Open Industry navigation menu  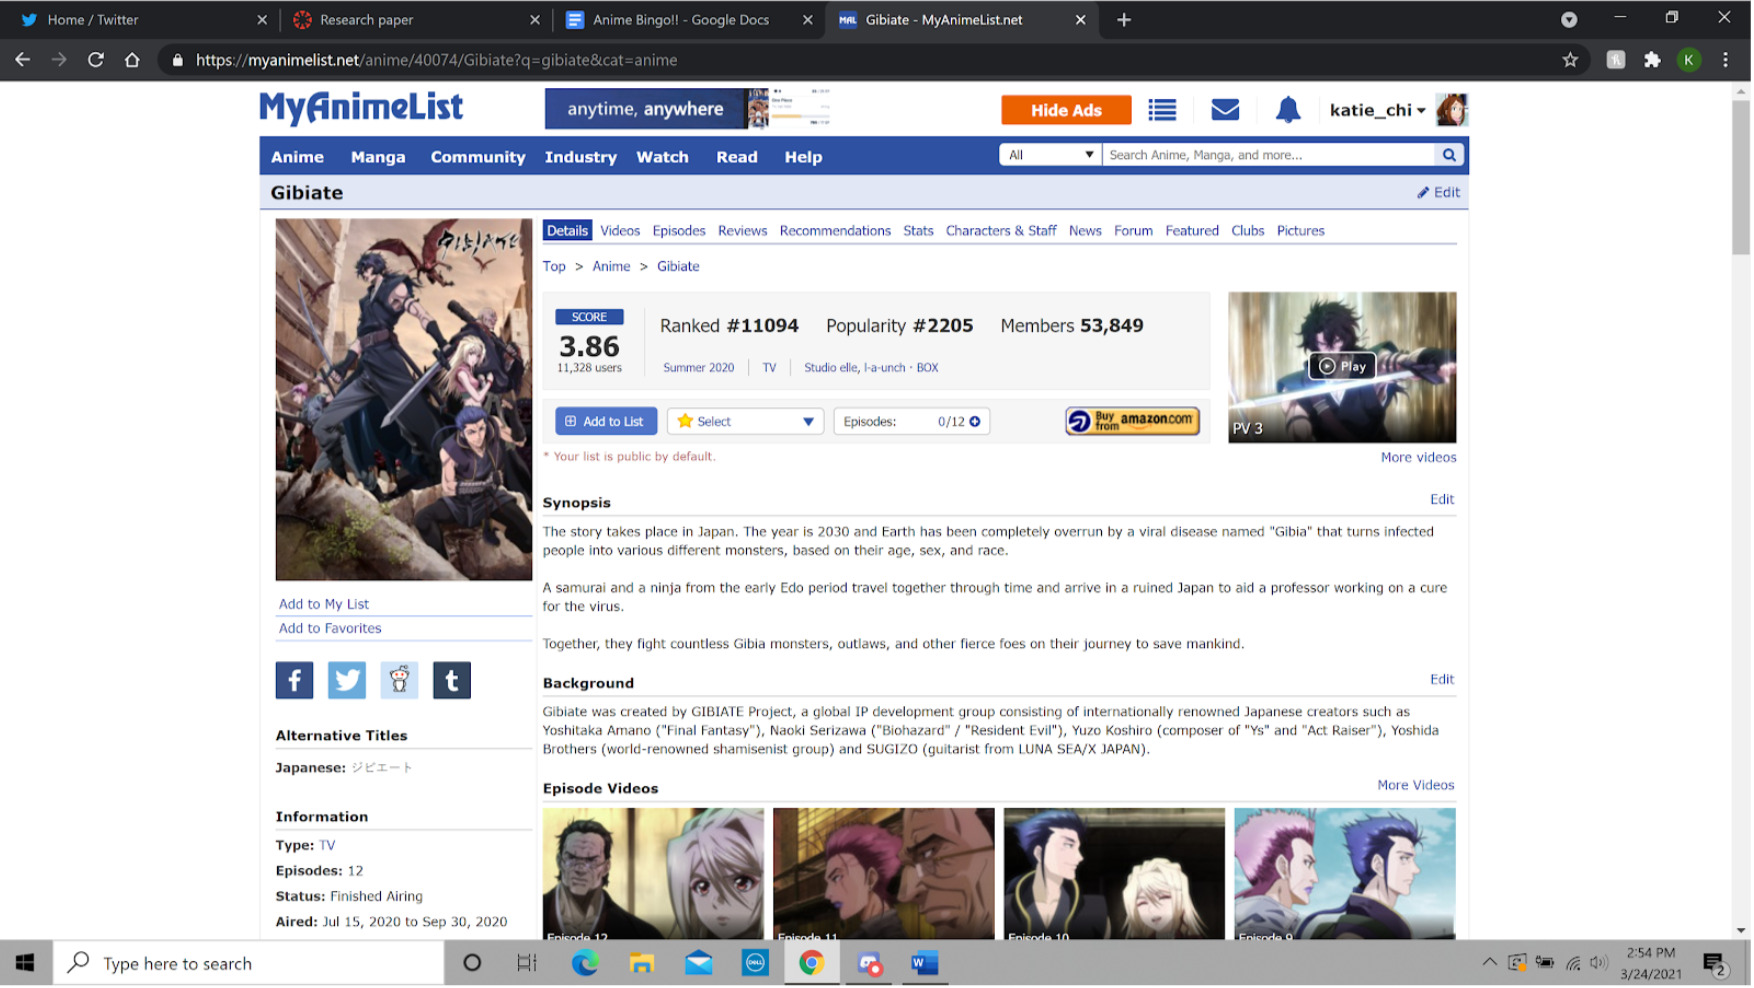(582, 157)
